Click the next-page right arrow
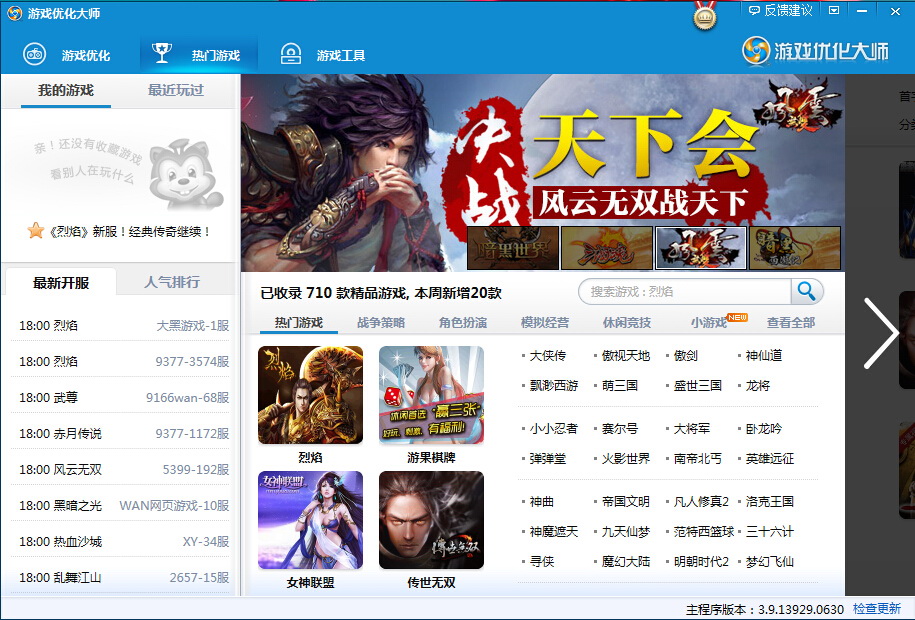Image resolution: width=915 pixels, height=620 pixels. [x=880, y=333]
